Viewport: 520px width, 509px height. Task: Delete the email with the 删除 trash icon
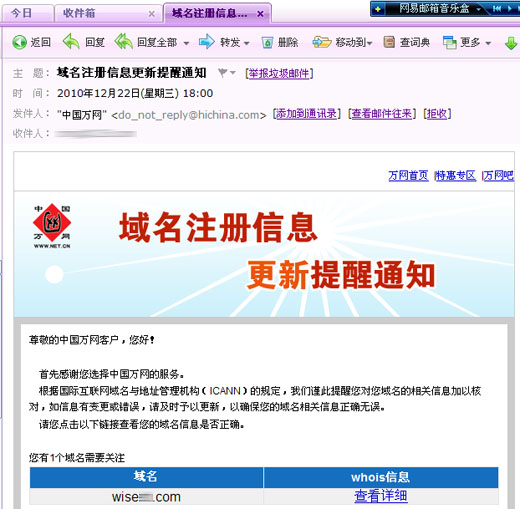tap(267, 42)
